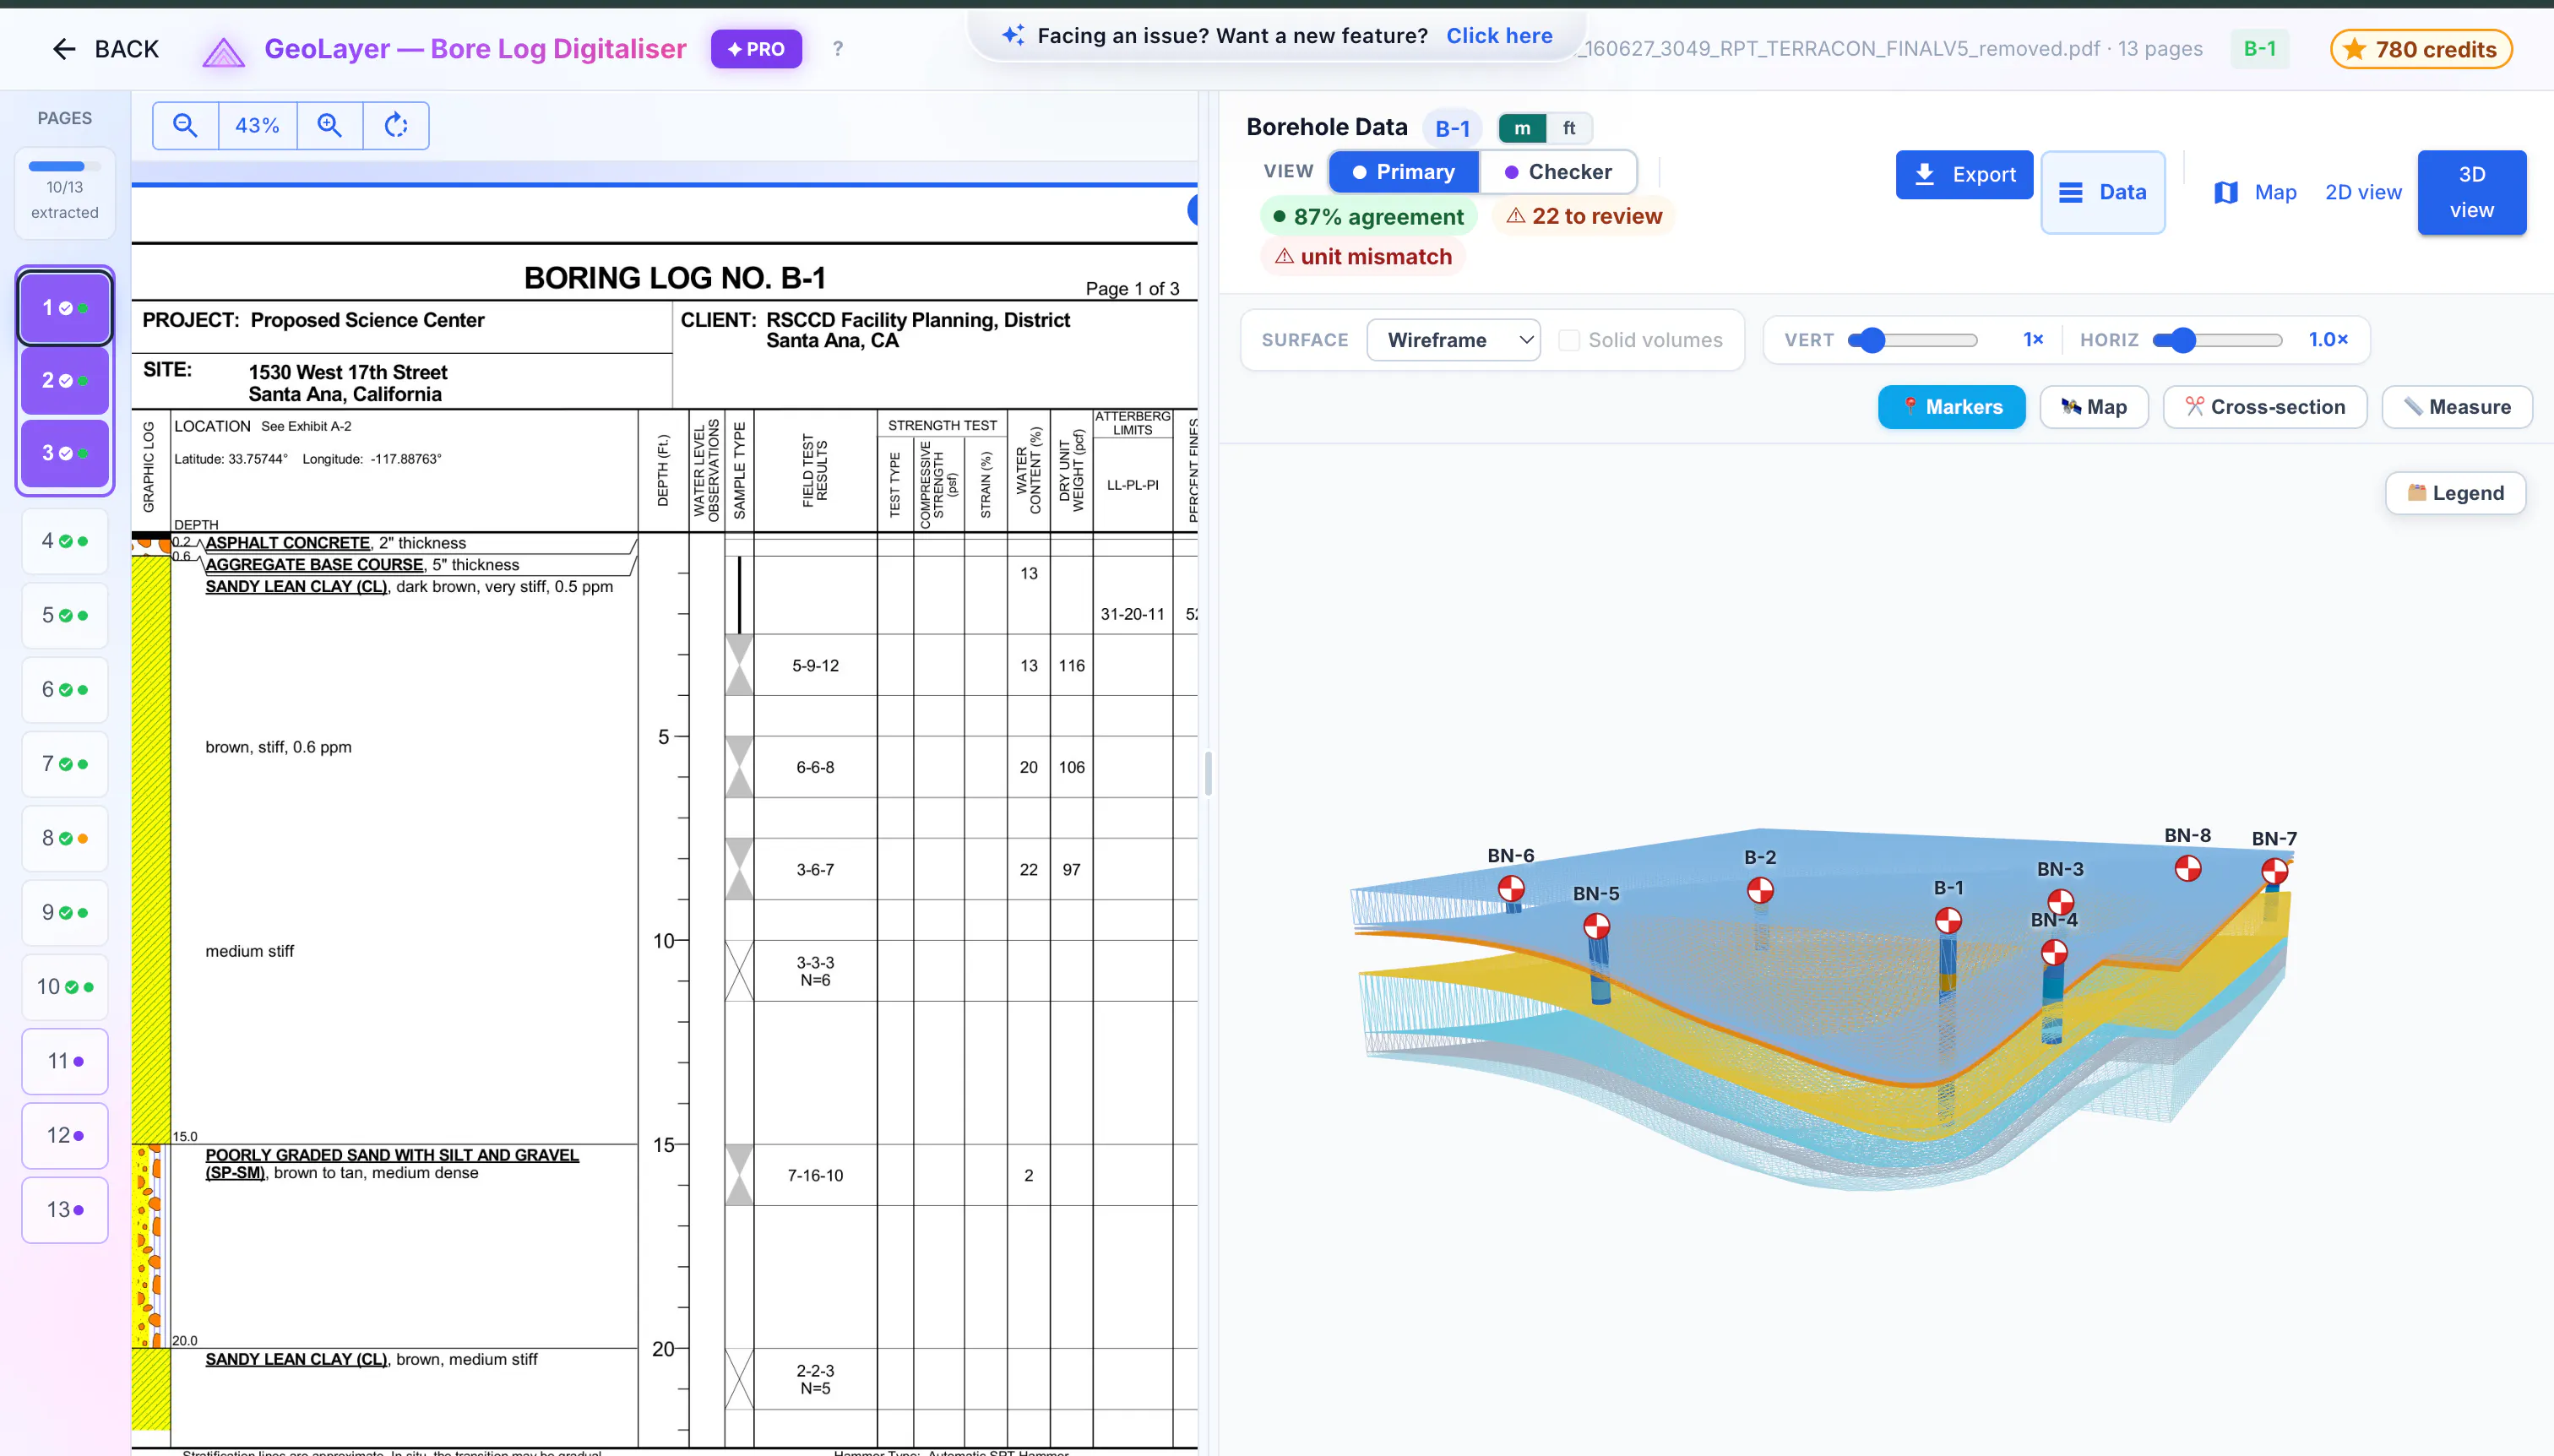
Task: Click the Export button
Action: [x=1964, y=174]
